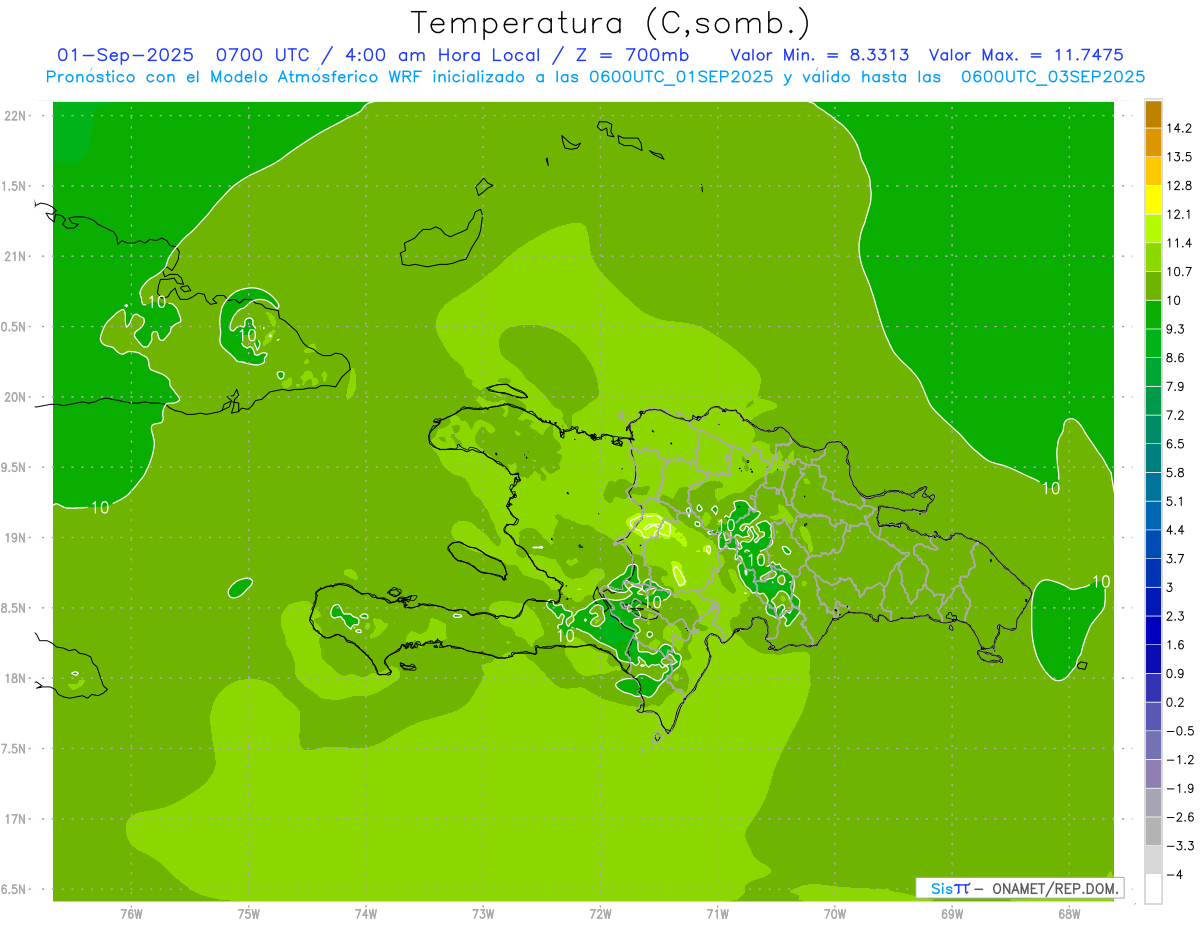Click the '5.1' colorbar label
Viewport: 1200px width, 927px height.
point(1176,501)
